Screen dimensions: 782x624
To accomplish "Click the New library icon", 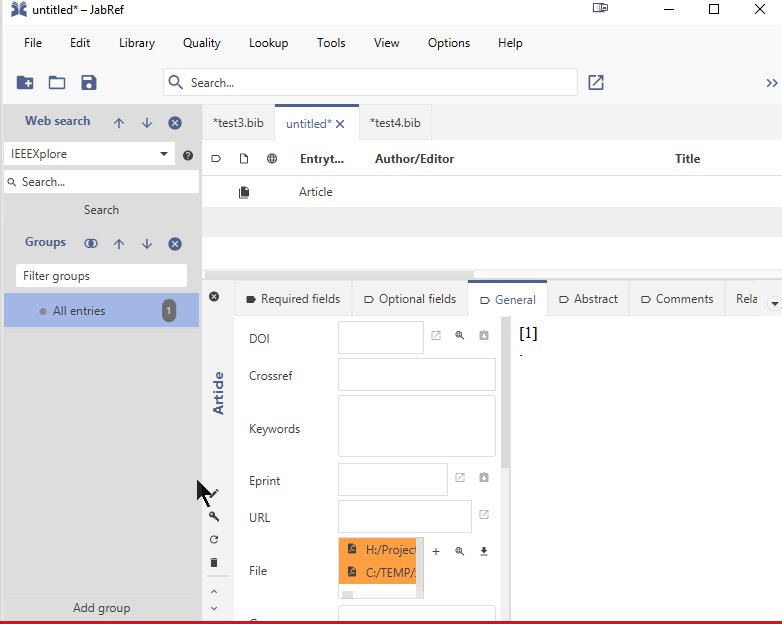I will (25, 82).
